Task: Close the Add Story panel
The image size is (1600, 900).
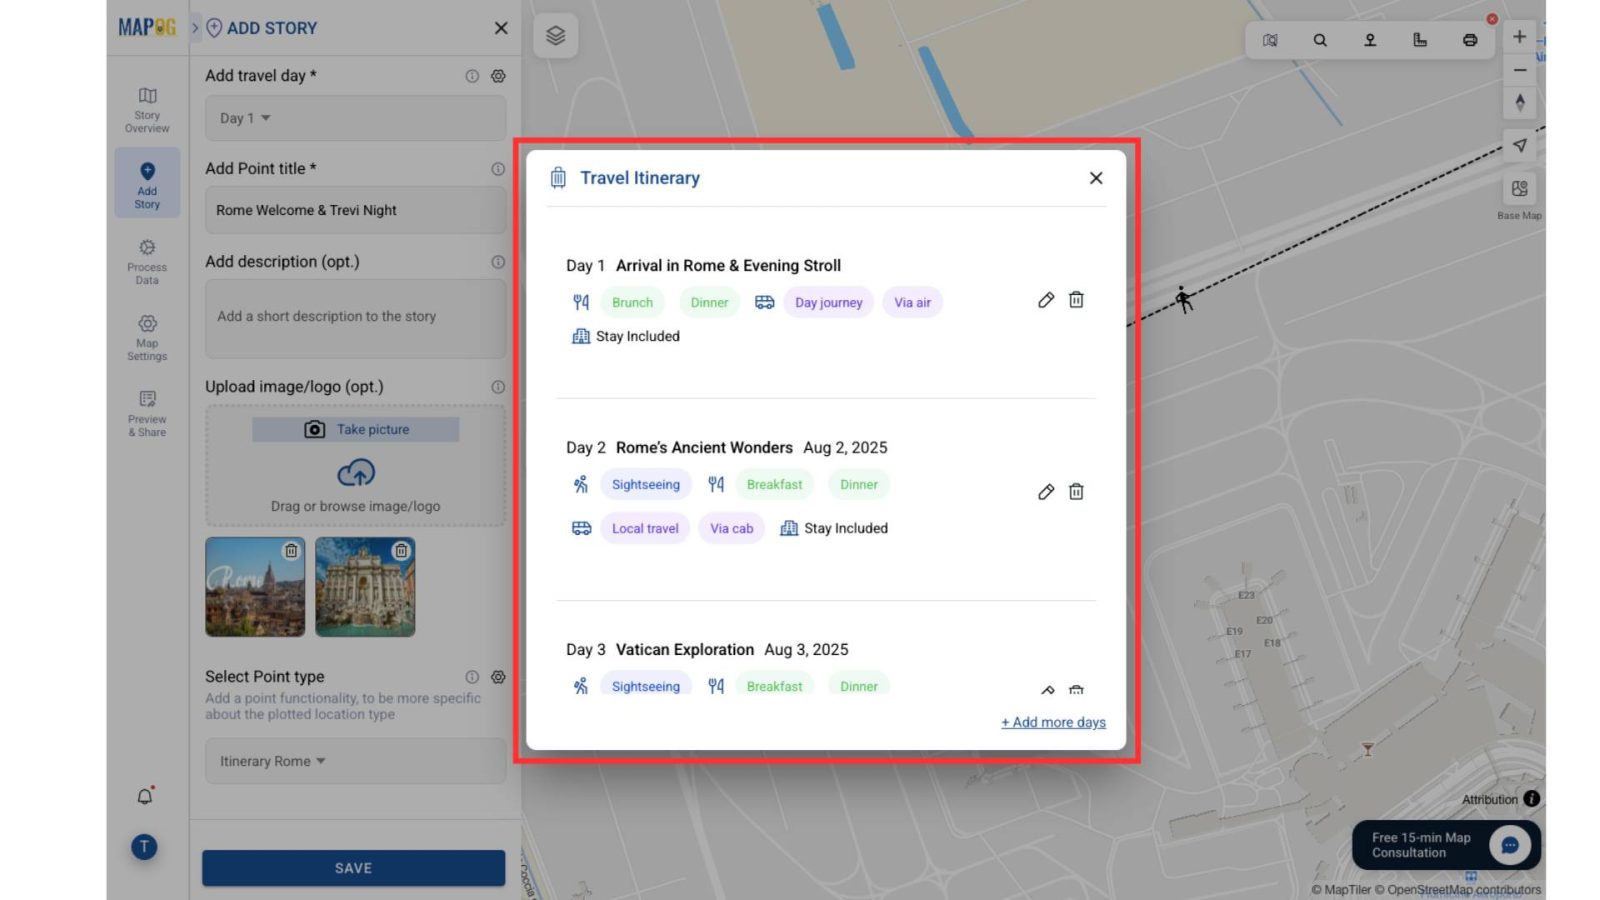Action: [x=501, y=28]
